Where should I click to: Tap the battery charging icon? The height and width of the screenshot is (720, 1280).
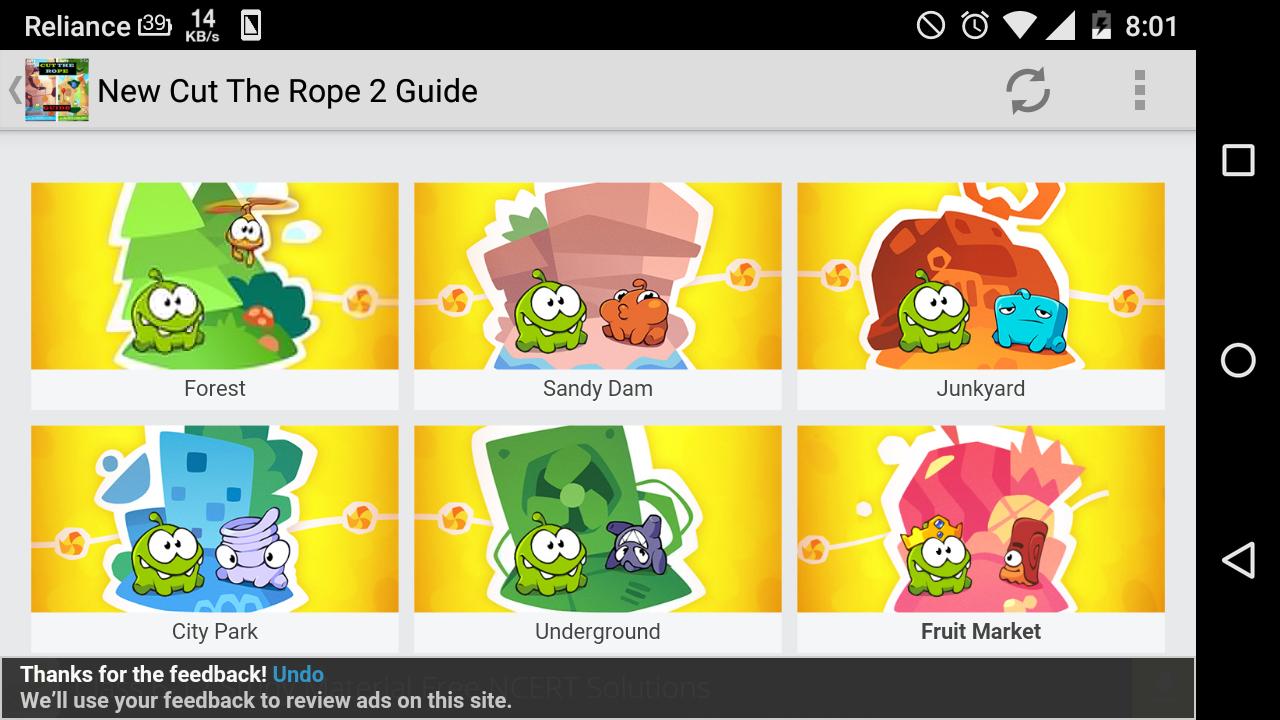[1101, 24]
